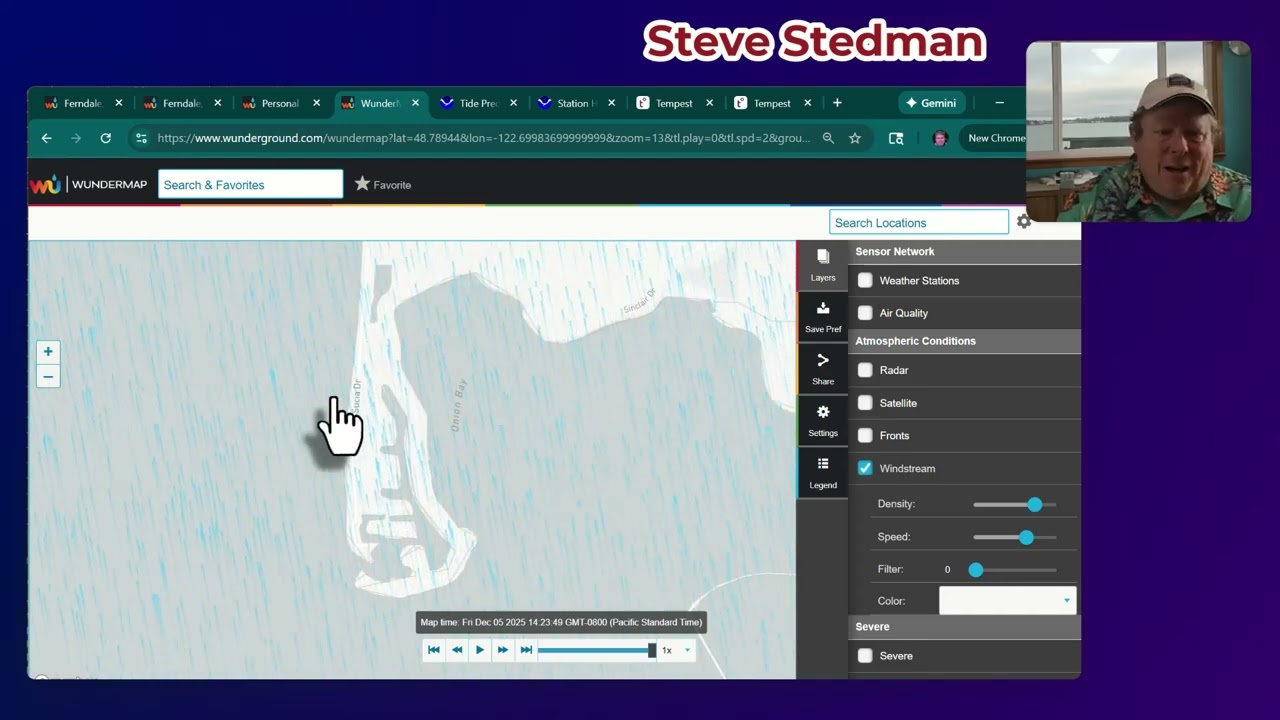Viewport: 1280px width, 720px height.
Task: Check the Severe layer checkbox
Action: [865, 656]
